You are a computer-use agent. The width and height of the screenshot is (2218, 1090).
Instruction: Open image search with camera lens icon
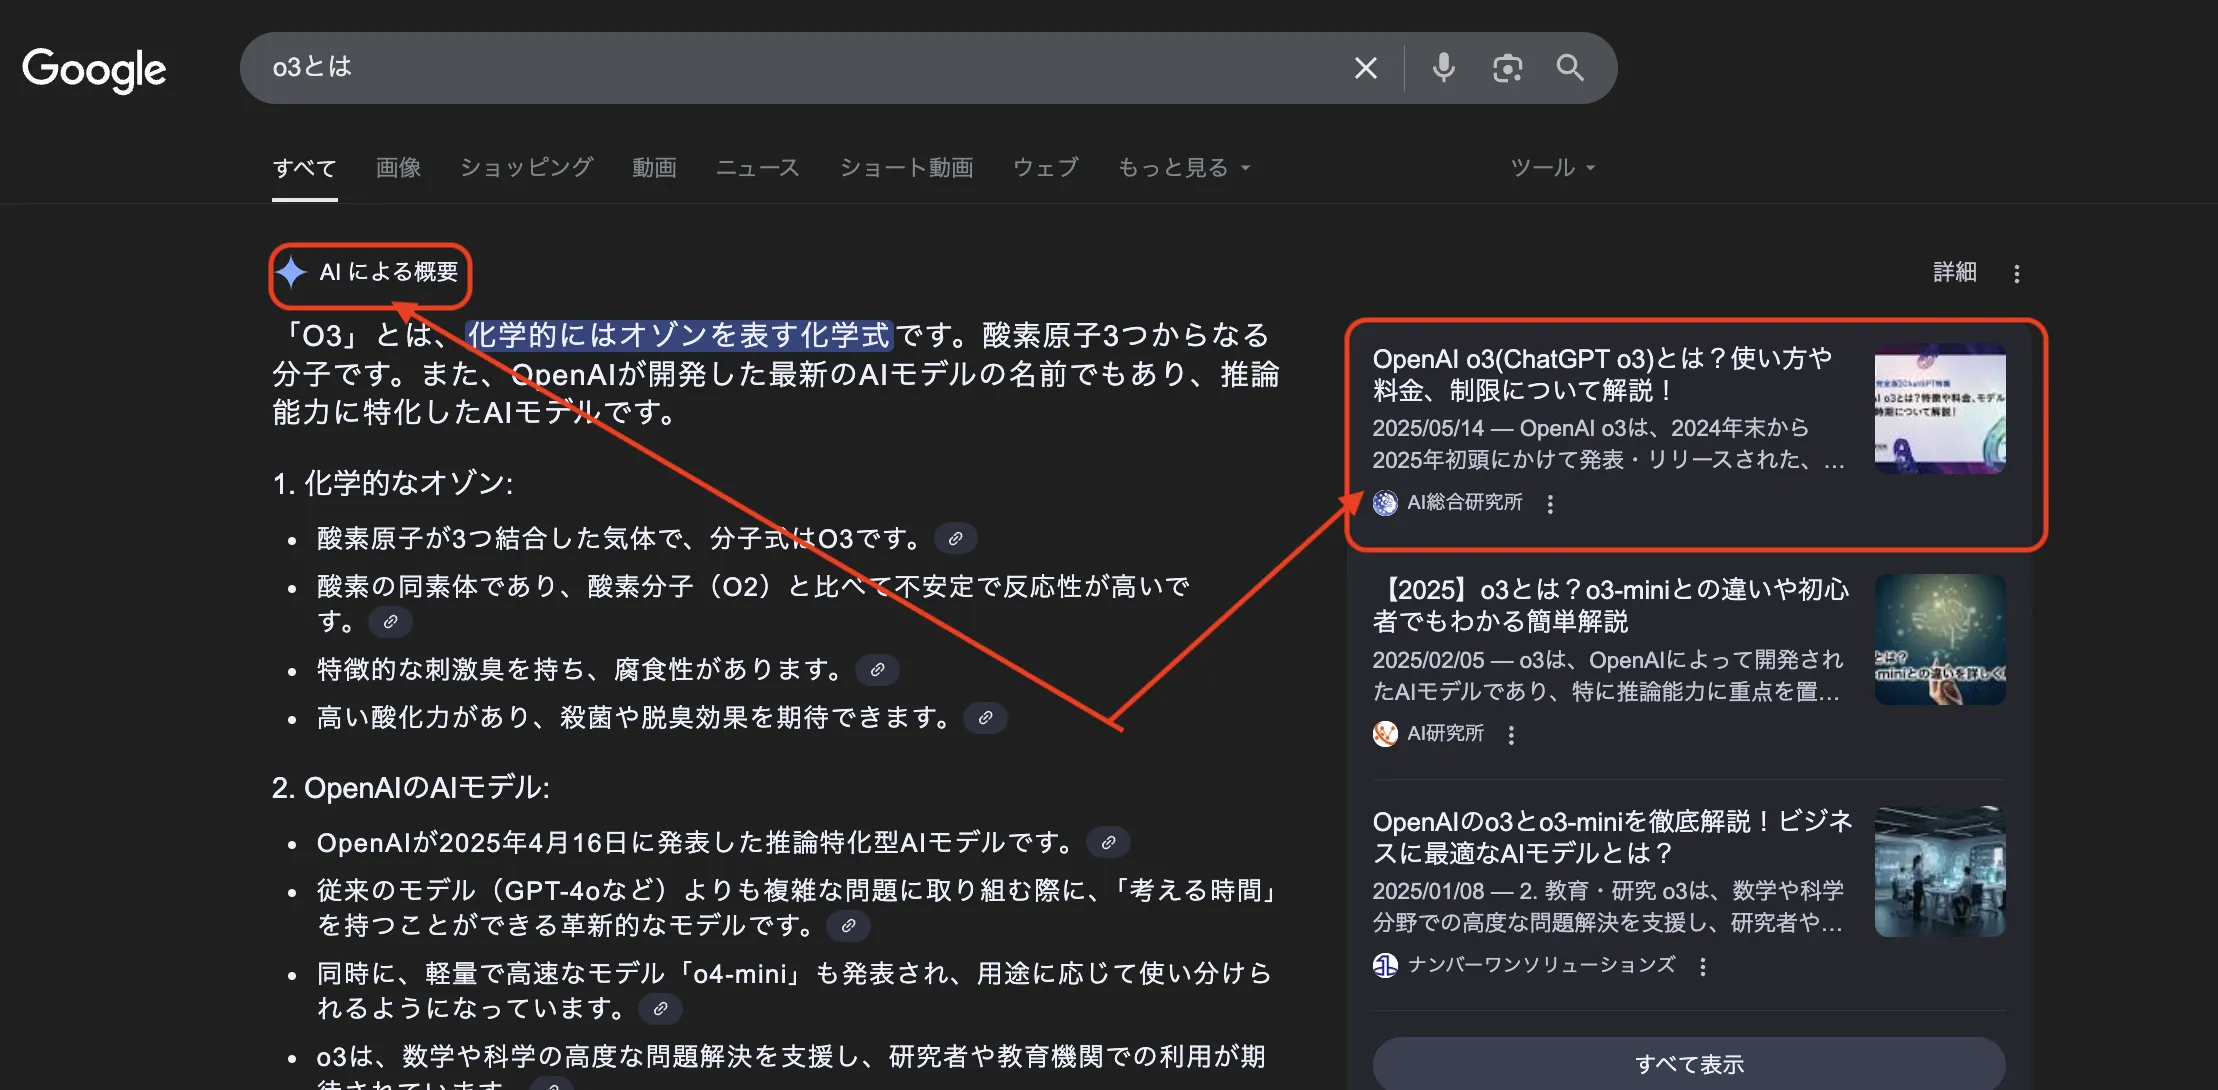pyautogui.click(x=1507, y=68)
